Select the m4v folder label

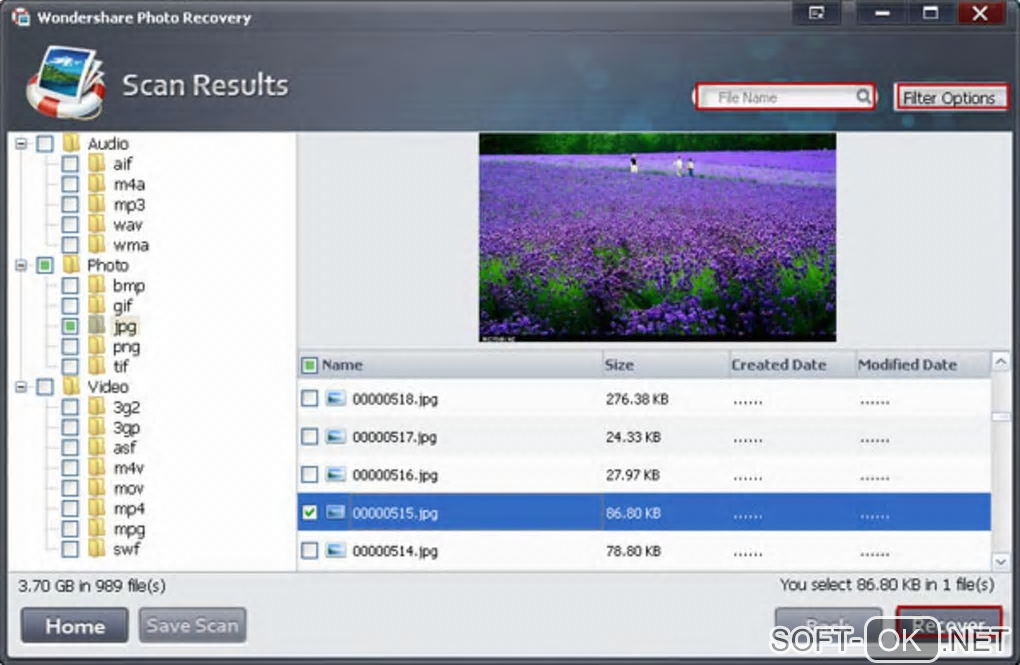(128, 468)
